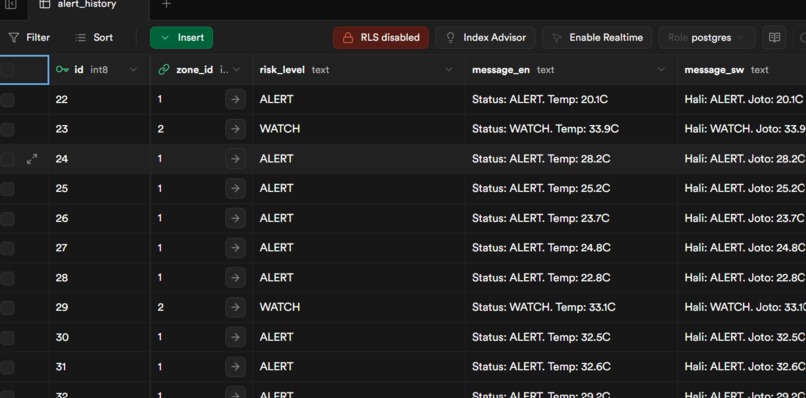
Task: Follow zone_id foreign key arrow in row 25
Action: click(x=235, y=188)
